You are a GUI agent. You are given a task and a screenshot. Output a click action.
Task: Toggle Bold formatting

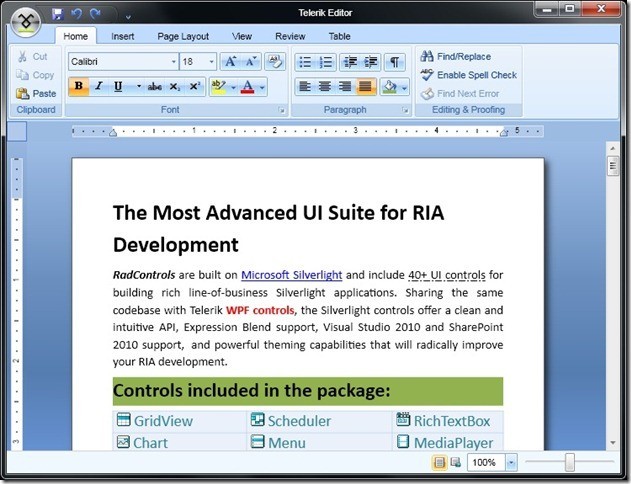point(79,87)
